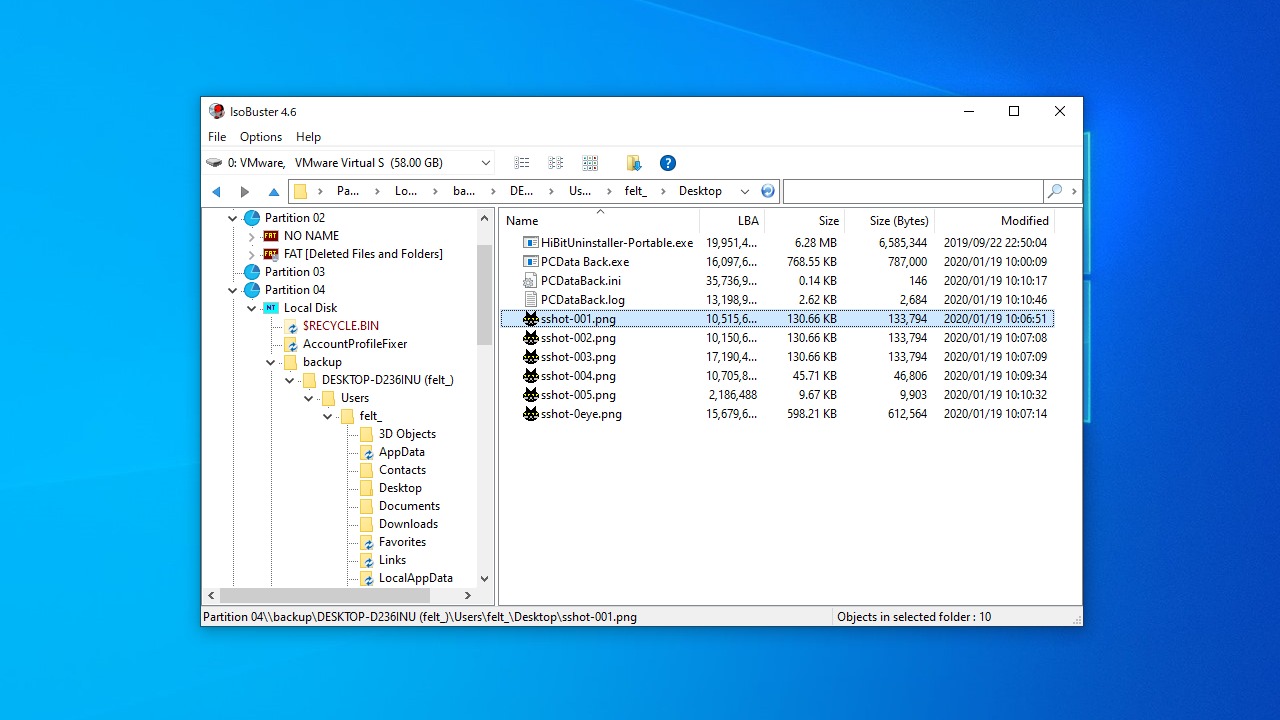
Task: Sort by the Size (Bytes) column header
Action: tap(890, 221)
